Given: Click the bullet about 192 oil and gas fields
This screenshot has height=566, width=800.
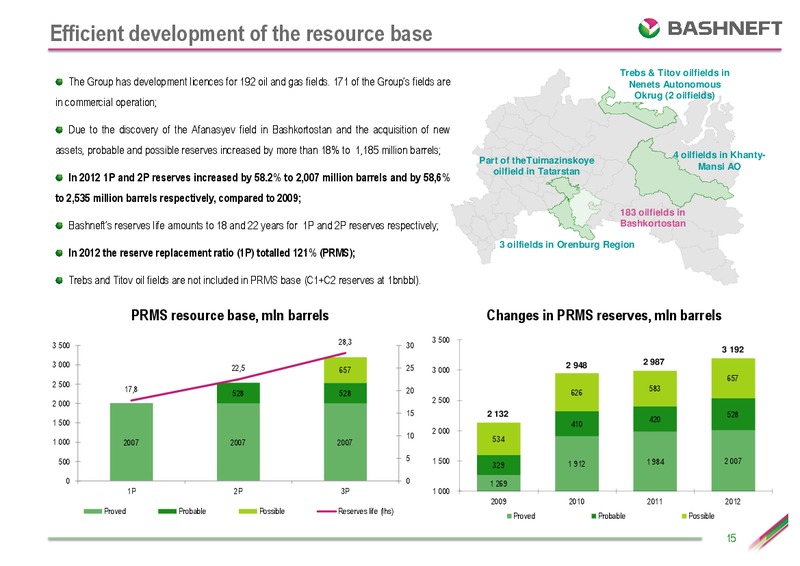Looking at the screenshot, I should point(253,92).
